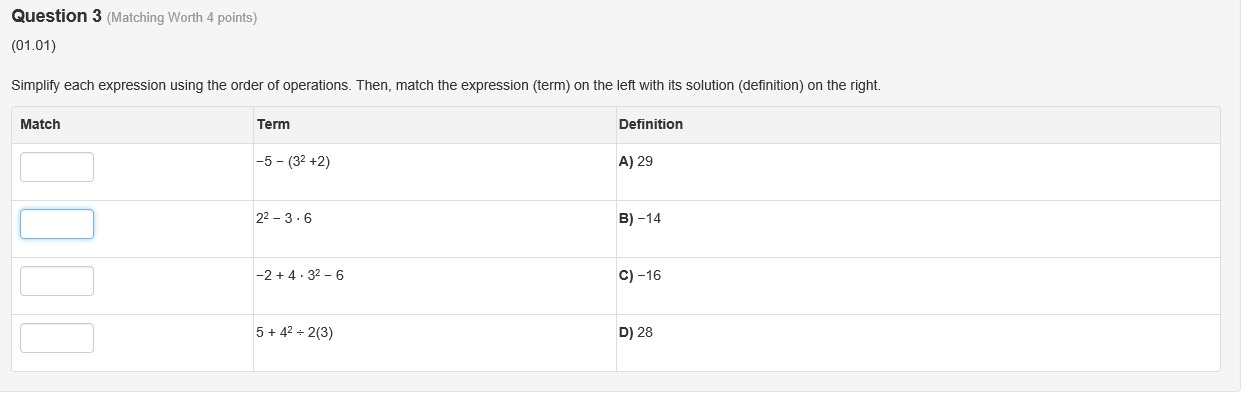Select the match box for −2 + 4 · 3² − 6

point(57,281)
